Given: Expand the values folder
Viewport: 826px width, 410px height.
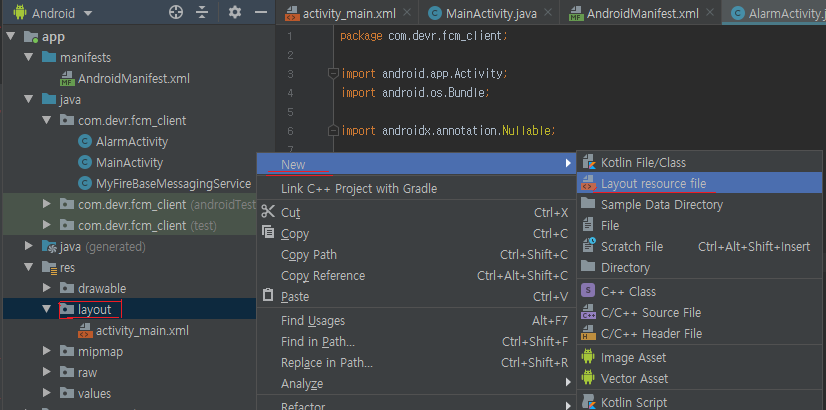Looking at the screenshot, I should coord(46,394).
